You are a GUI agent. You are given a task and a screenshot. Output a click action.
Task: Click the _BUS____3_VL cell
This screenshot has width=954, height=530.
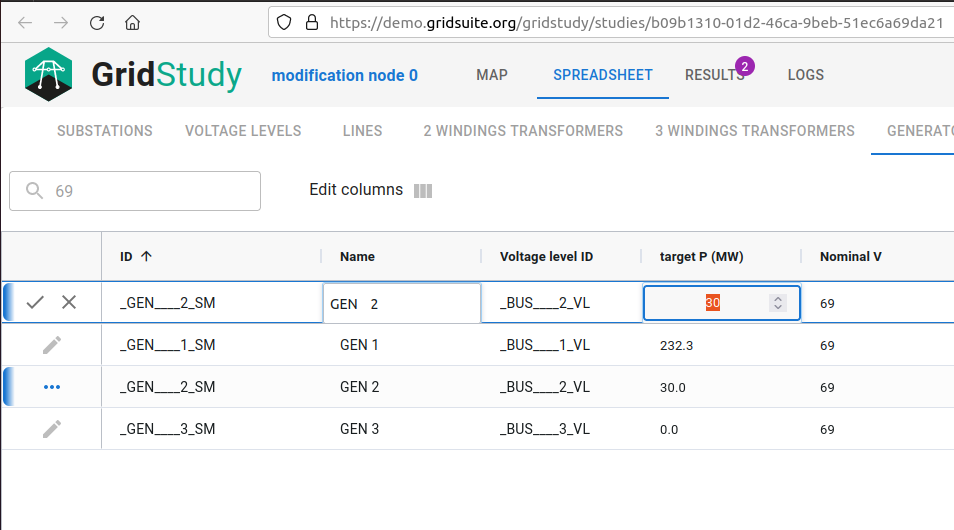(545, 429)
